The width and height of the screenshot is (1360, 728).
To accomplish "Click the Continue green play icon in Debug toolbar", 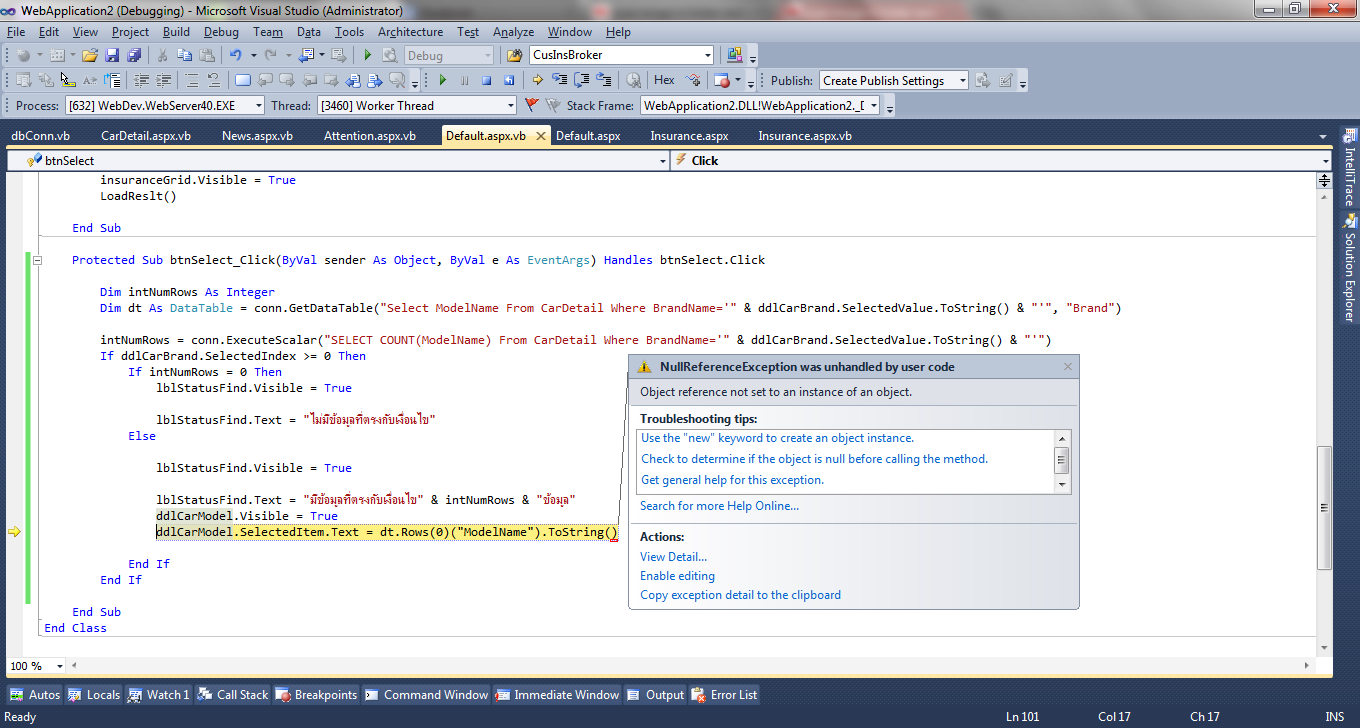I will coord(442,80).
